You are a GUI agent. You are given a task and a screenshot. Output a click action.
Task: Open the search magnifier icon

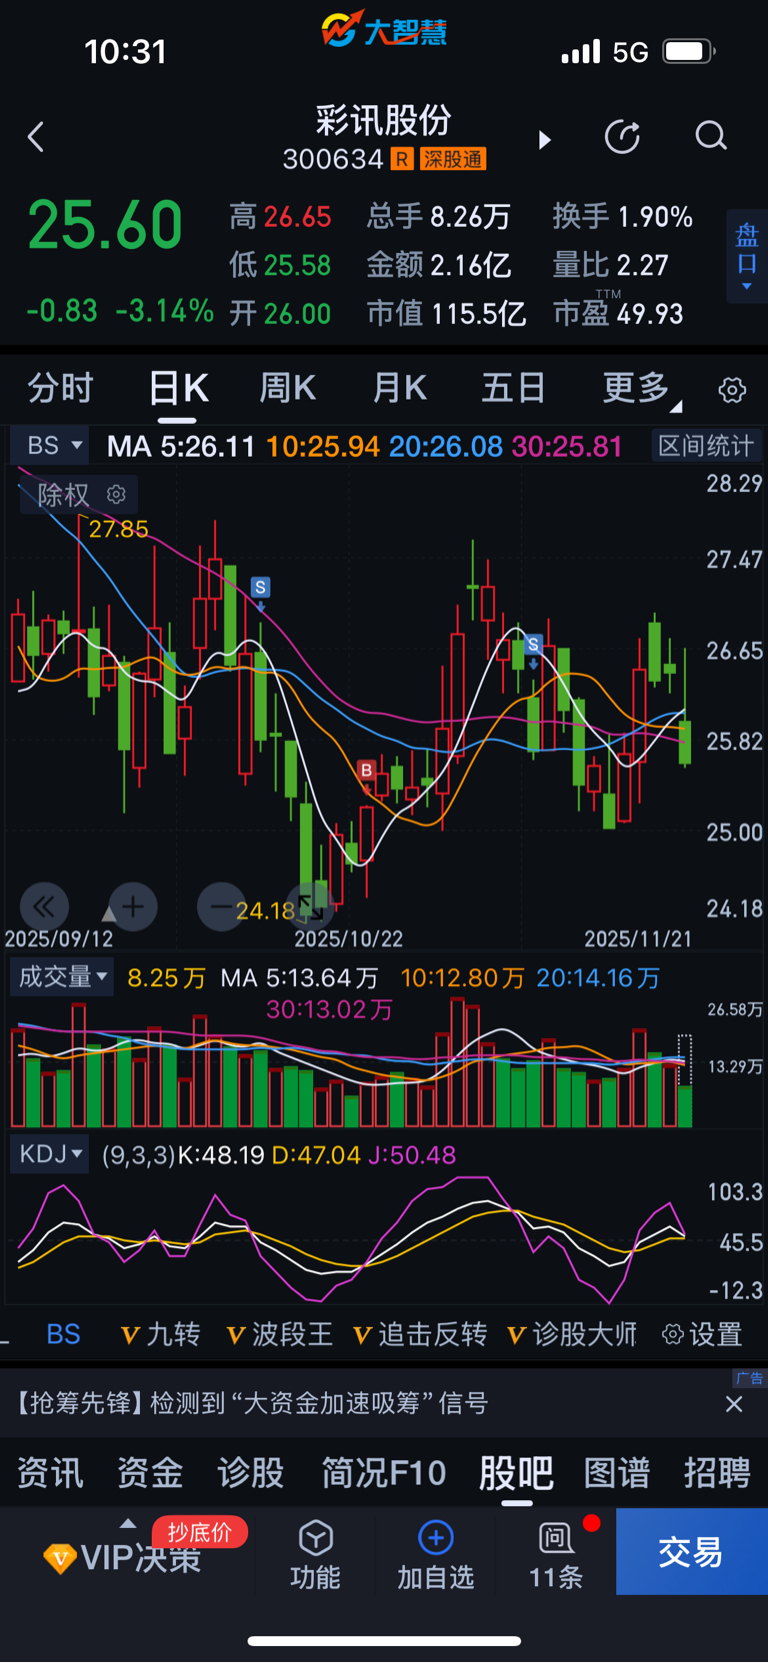tap(711, 136)
